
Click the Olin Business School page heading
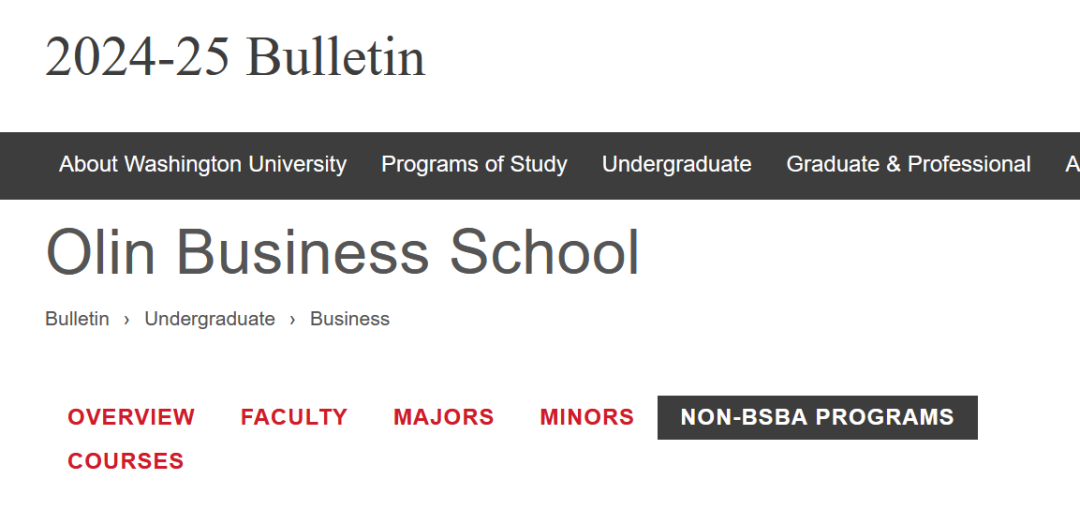tap(342, 252)
